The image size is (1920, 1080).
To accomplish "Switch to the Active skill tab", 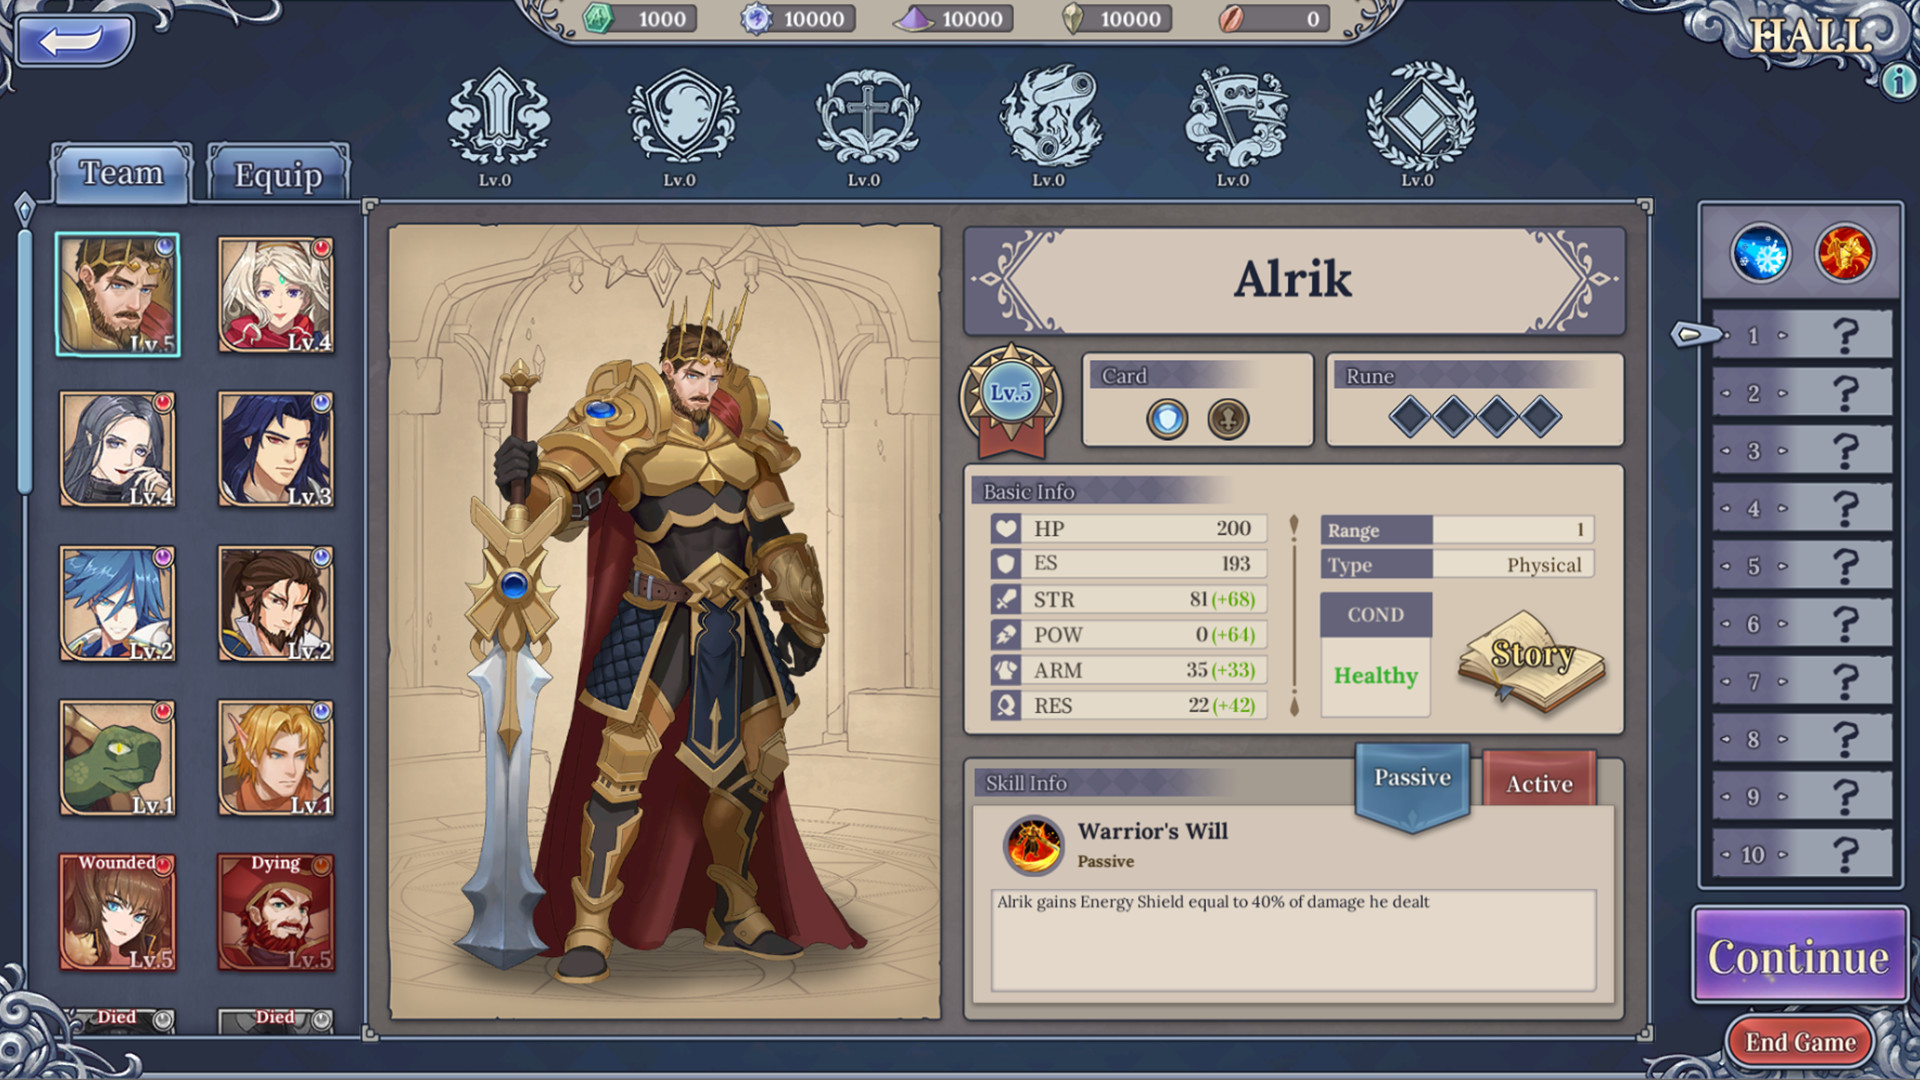I will 1539,783.
